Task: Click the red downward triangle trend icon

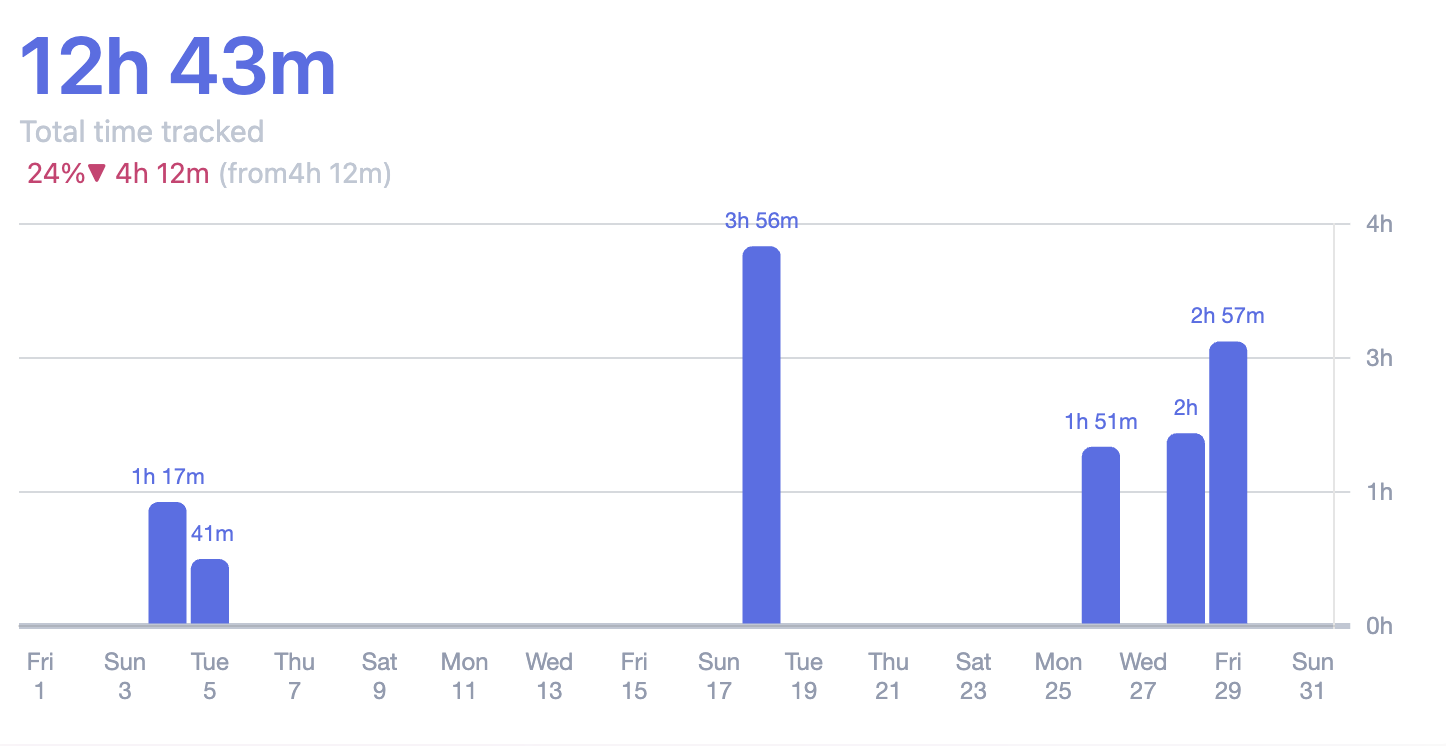Action: click(x=96, y=173)
